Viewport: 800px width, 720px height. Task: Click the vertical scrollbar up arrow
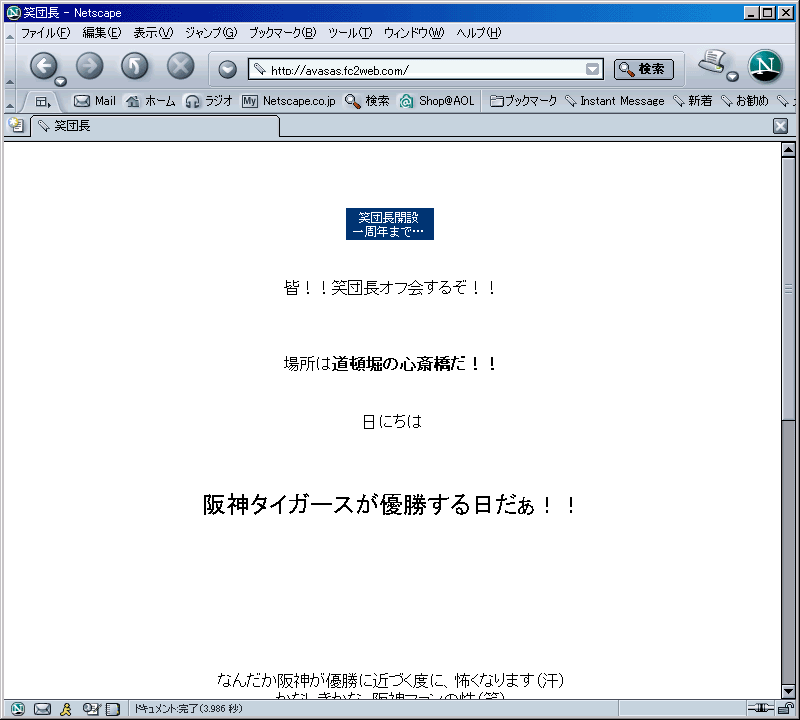click(x=788, y=150)
